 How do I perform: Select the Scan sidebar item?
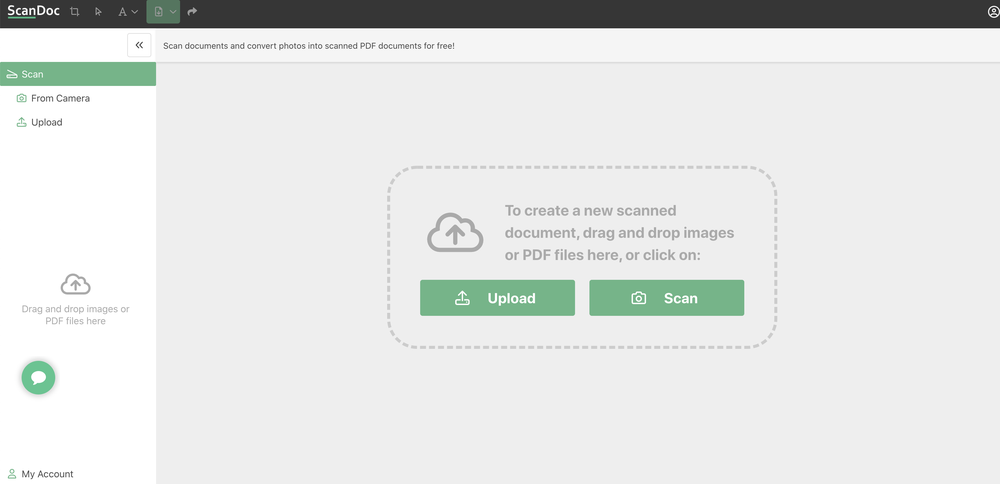click(x=78, y=74)
